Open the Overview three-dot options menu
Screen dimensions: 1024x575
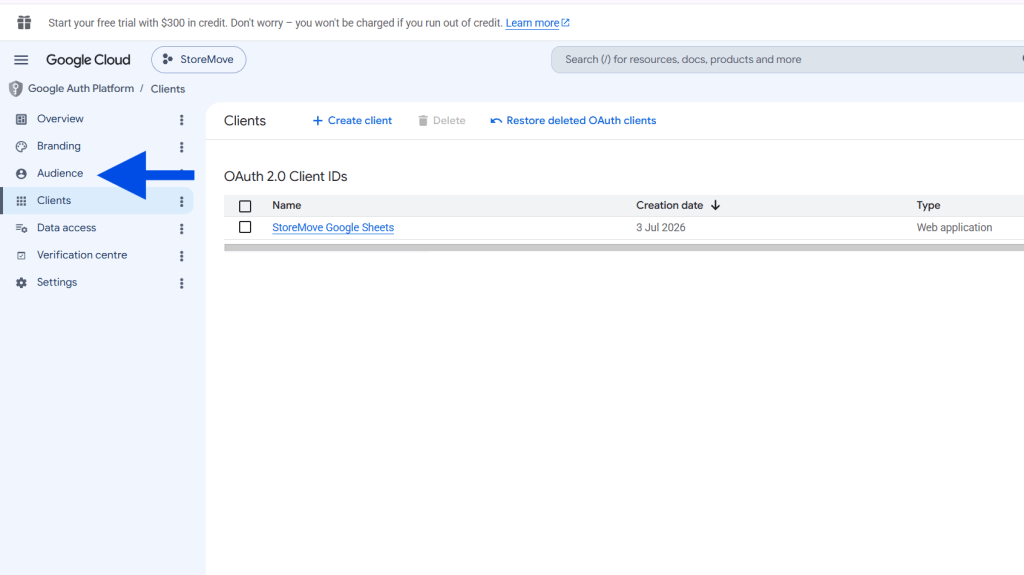(x=182, y=120)
